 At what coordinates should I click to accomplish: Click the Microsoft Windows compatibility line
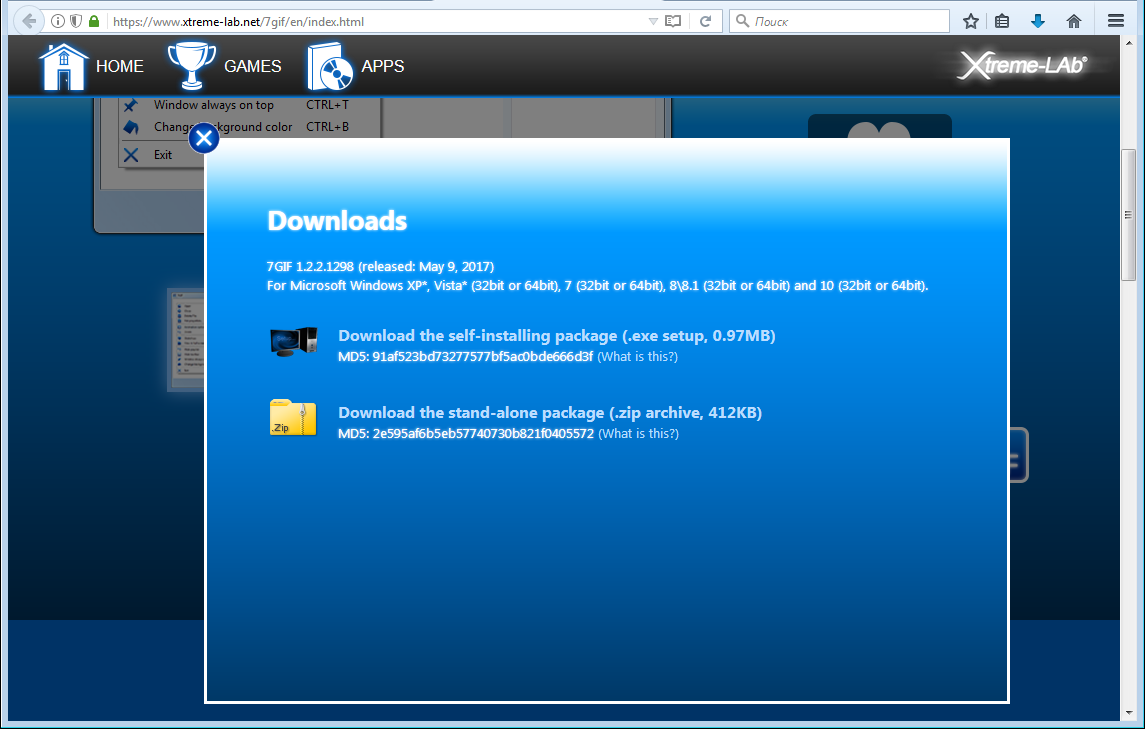click(x=597, y=286)
